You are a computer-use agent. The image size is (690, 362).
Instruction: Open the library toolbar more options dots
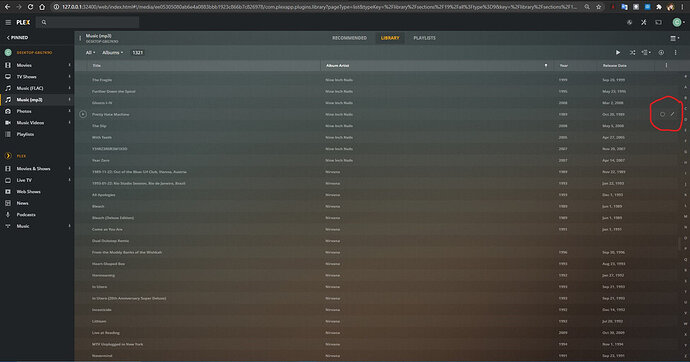[675, 53]
